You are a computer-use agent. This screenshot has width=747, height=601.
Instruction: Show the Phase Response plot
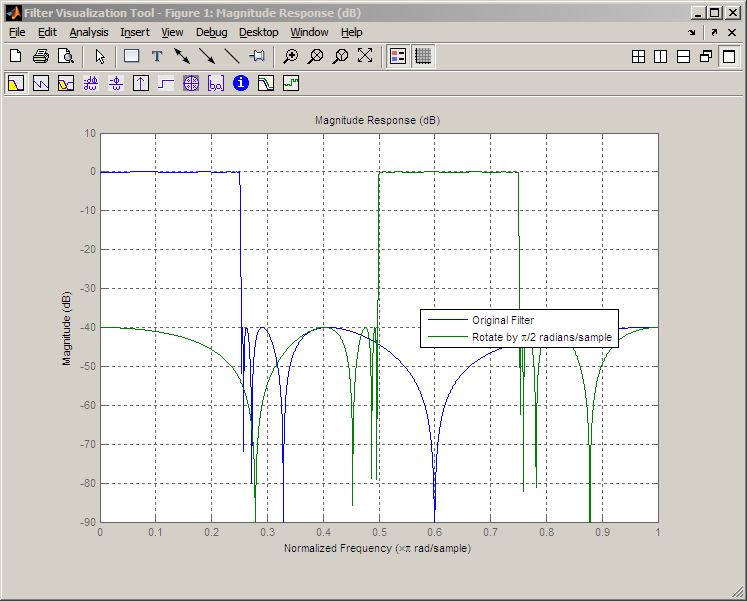[x=41, y=83]
